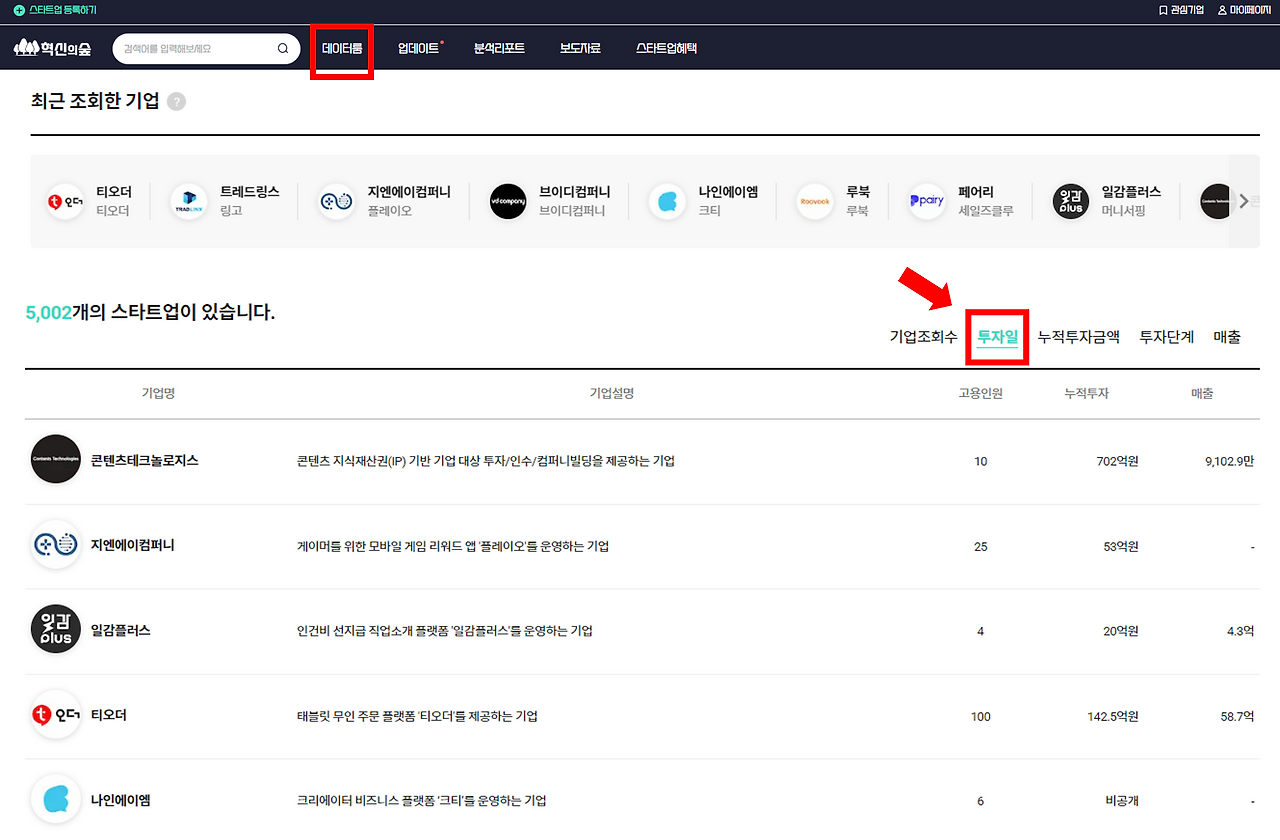Click description '크리에이터 비즈니스 플랫폼 크티…'
The image size is (1280, 840).
click(x=422, y=801)
